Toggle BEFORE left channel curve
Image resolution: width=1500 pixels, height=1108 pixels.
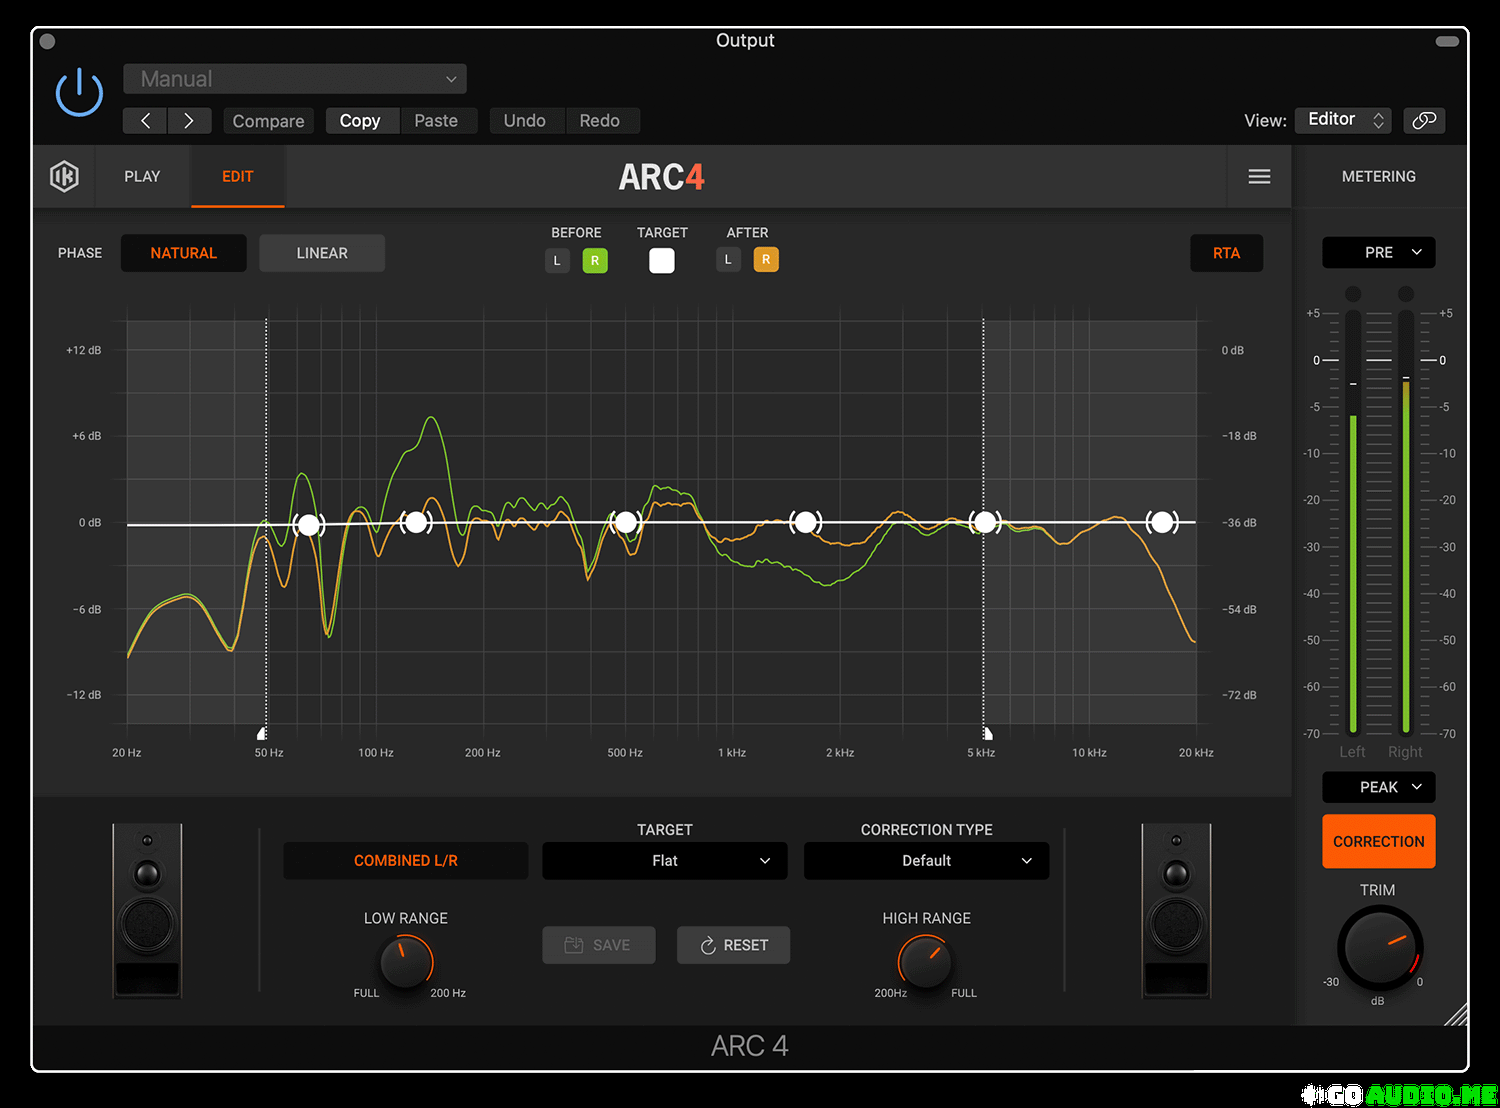[557, 261]
